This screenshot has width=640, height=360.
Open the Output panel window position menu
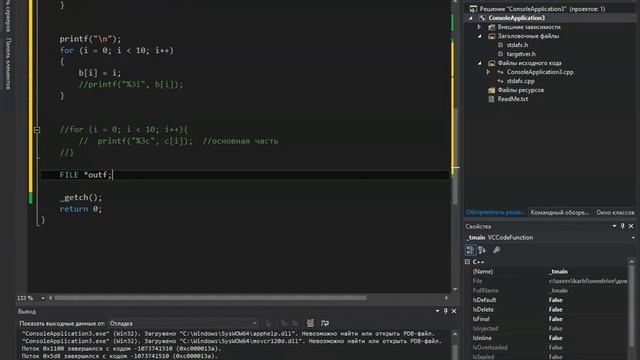pos(437,311)
